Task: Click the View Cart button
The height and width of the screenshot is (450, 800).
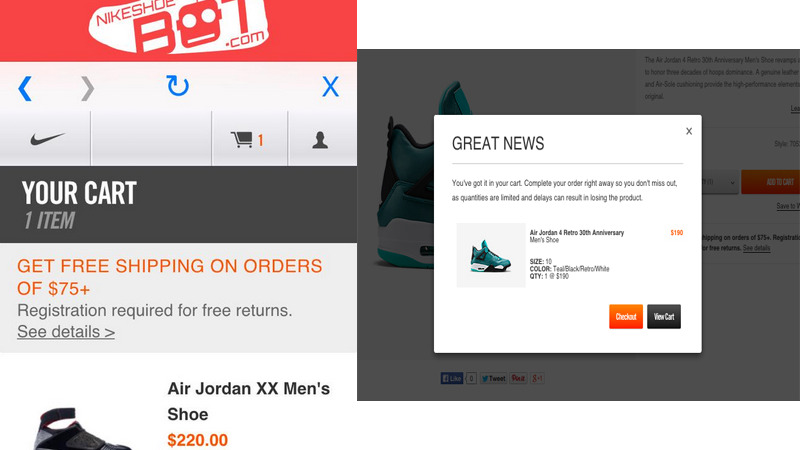Action: (x=664, y=316)
